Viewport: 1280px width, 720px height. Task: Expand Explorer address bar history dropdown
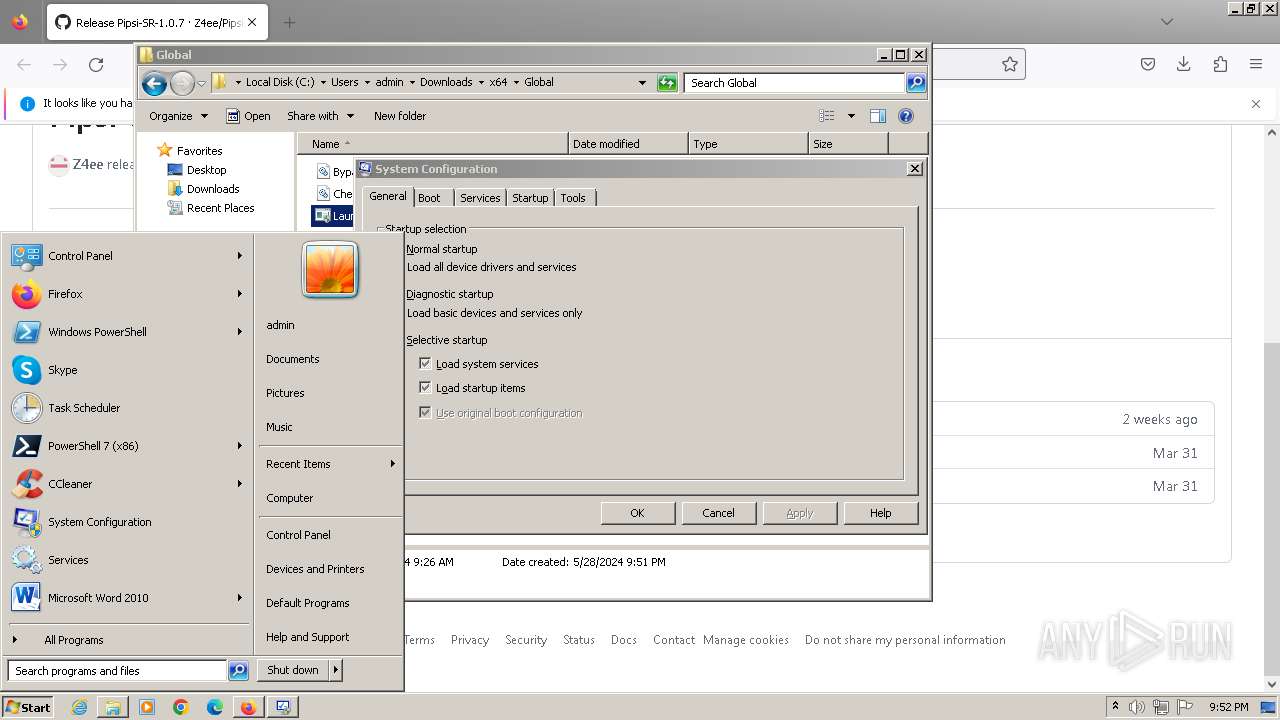coord(642,83)
